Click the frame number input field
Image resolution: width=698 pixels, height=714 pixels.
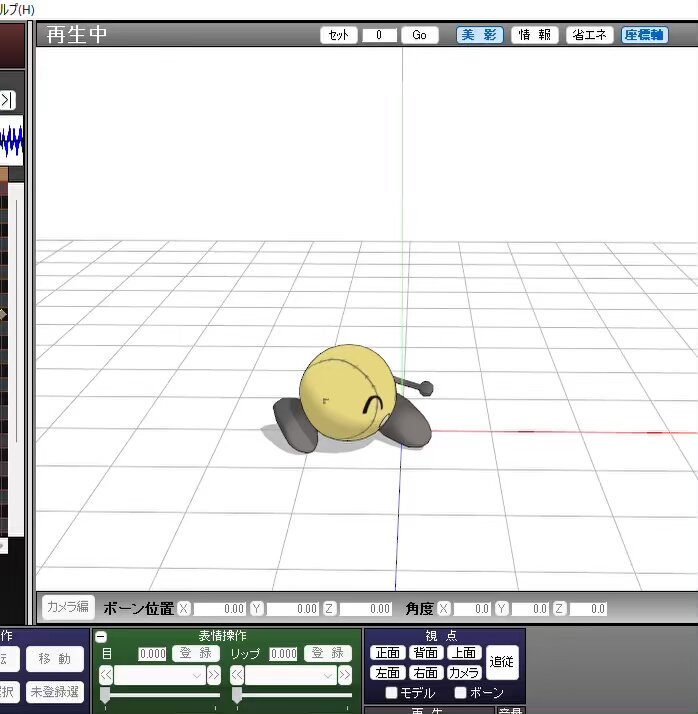pos(379,35)
